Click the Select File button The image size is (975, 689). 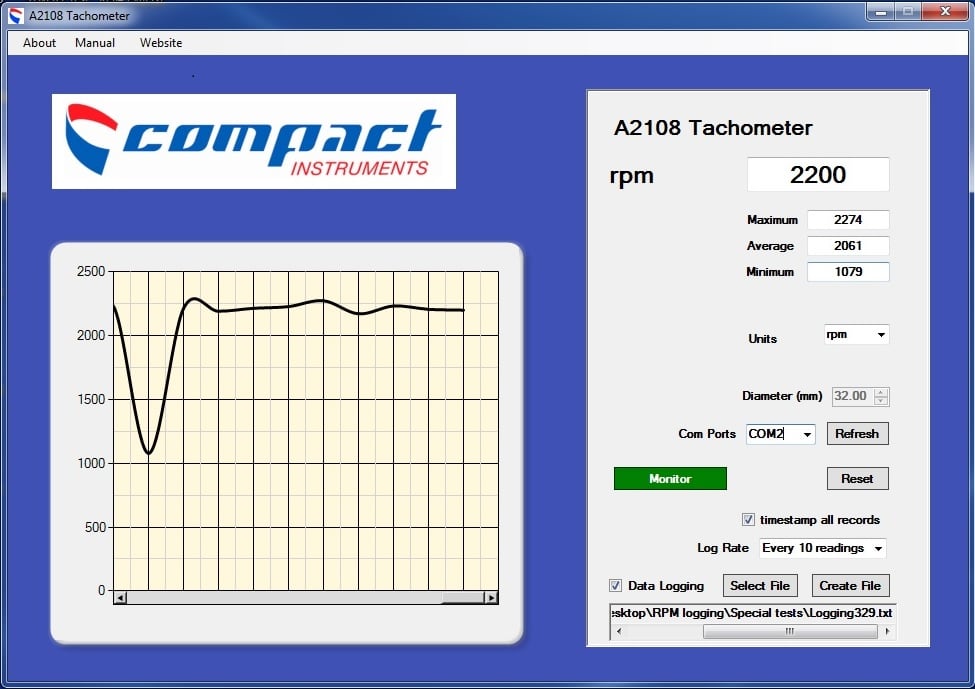tap(760, 585)
